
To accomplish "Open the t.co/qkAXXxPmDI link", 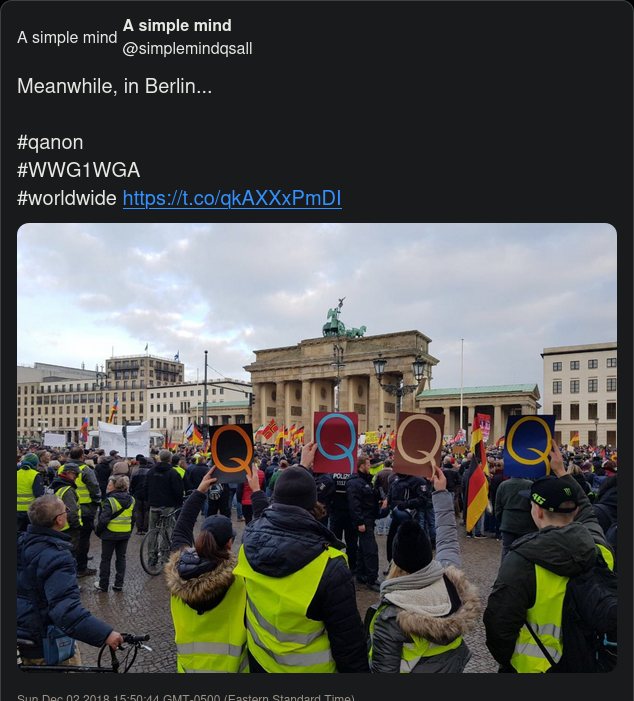I will coord(232,198).
